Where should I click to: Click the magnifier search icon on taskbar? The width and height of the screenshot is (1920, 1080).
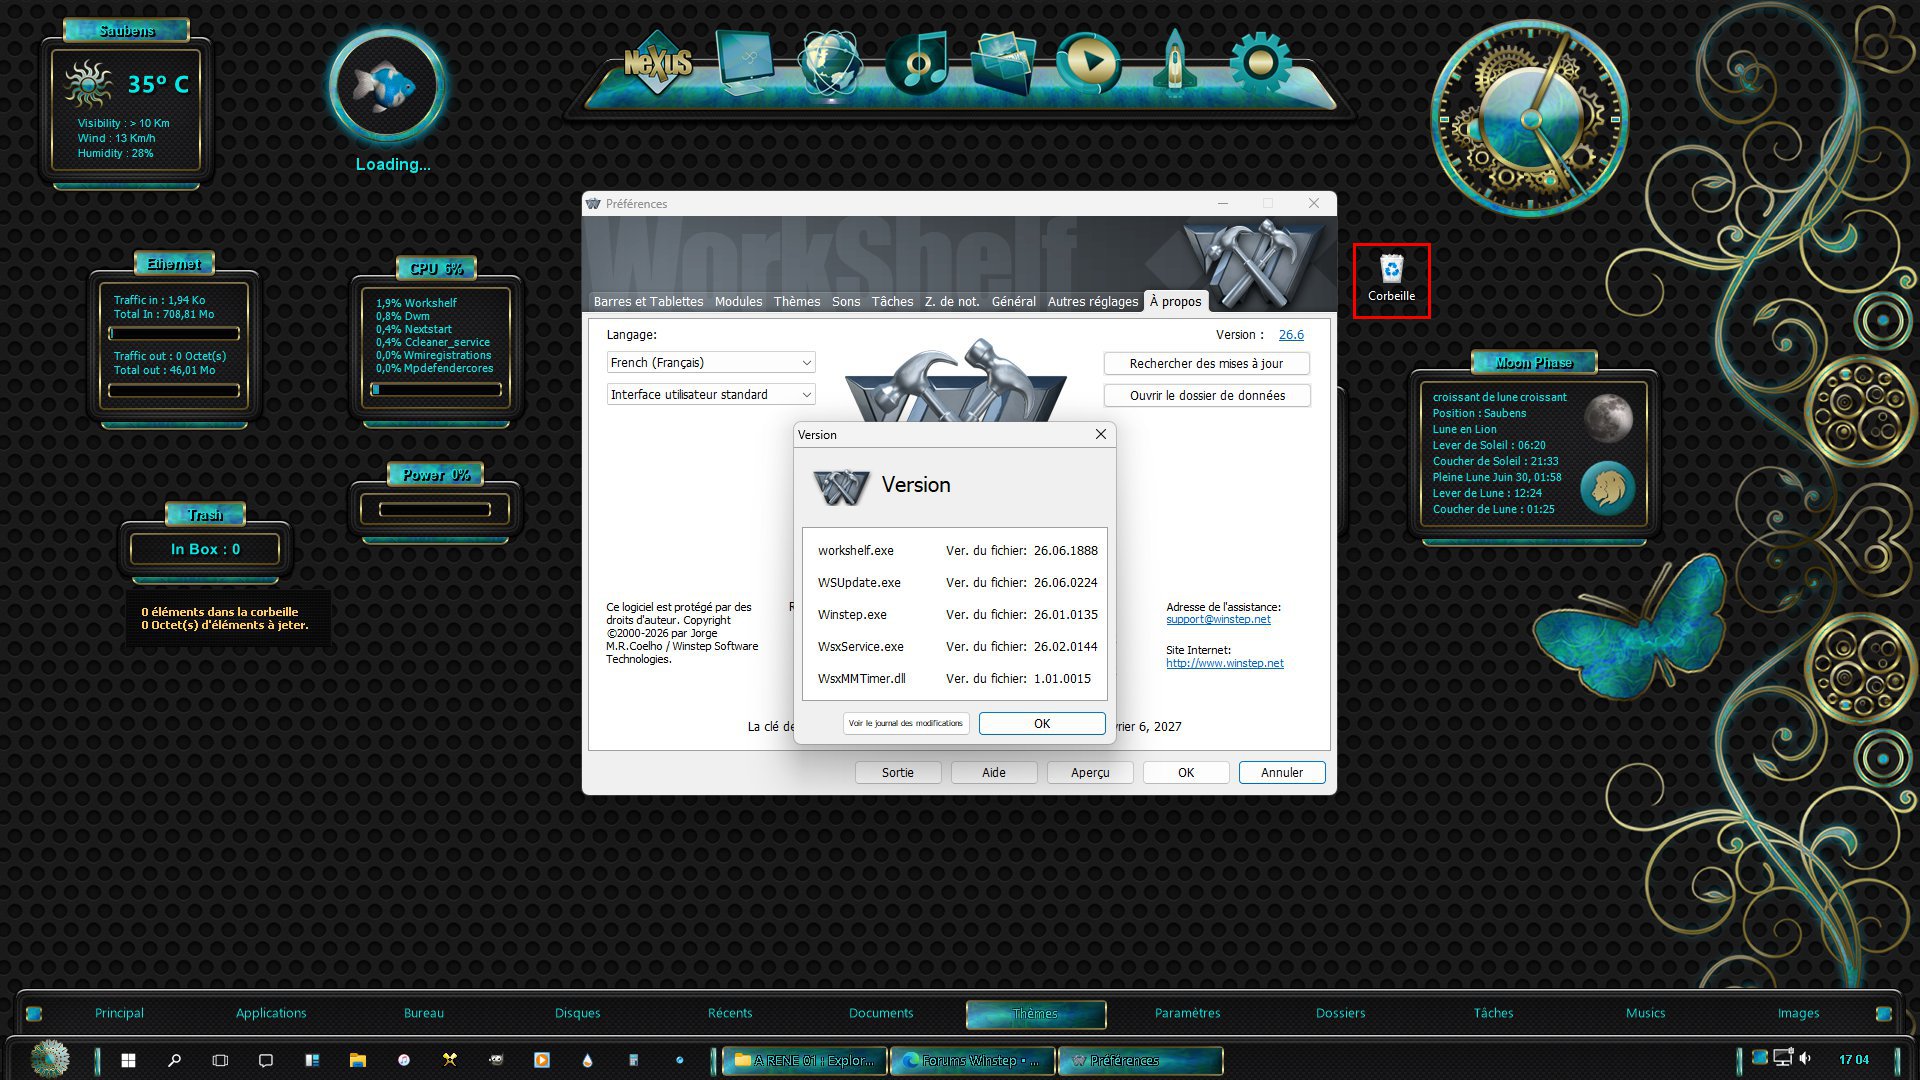[x=174, y=1060]
